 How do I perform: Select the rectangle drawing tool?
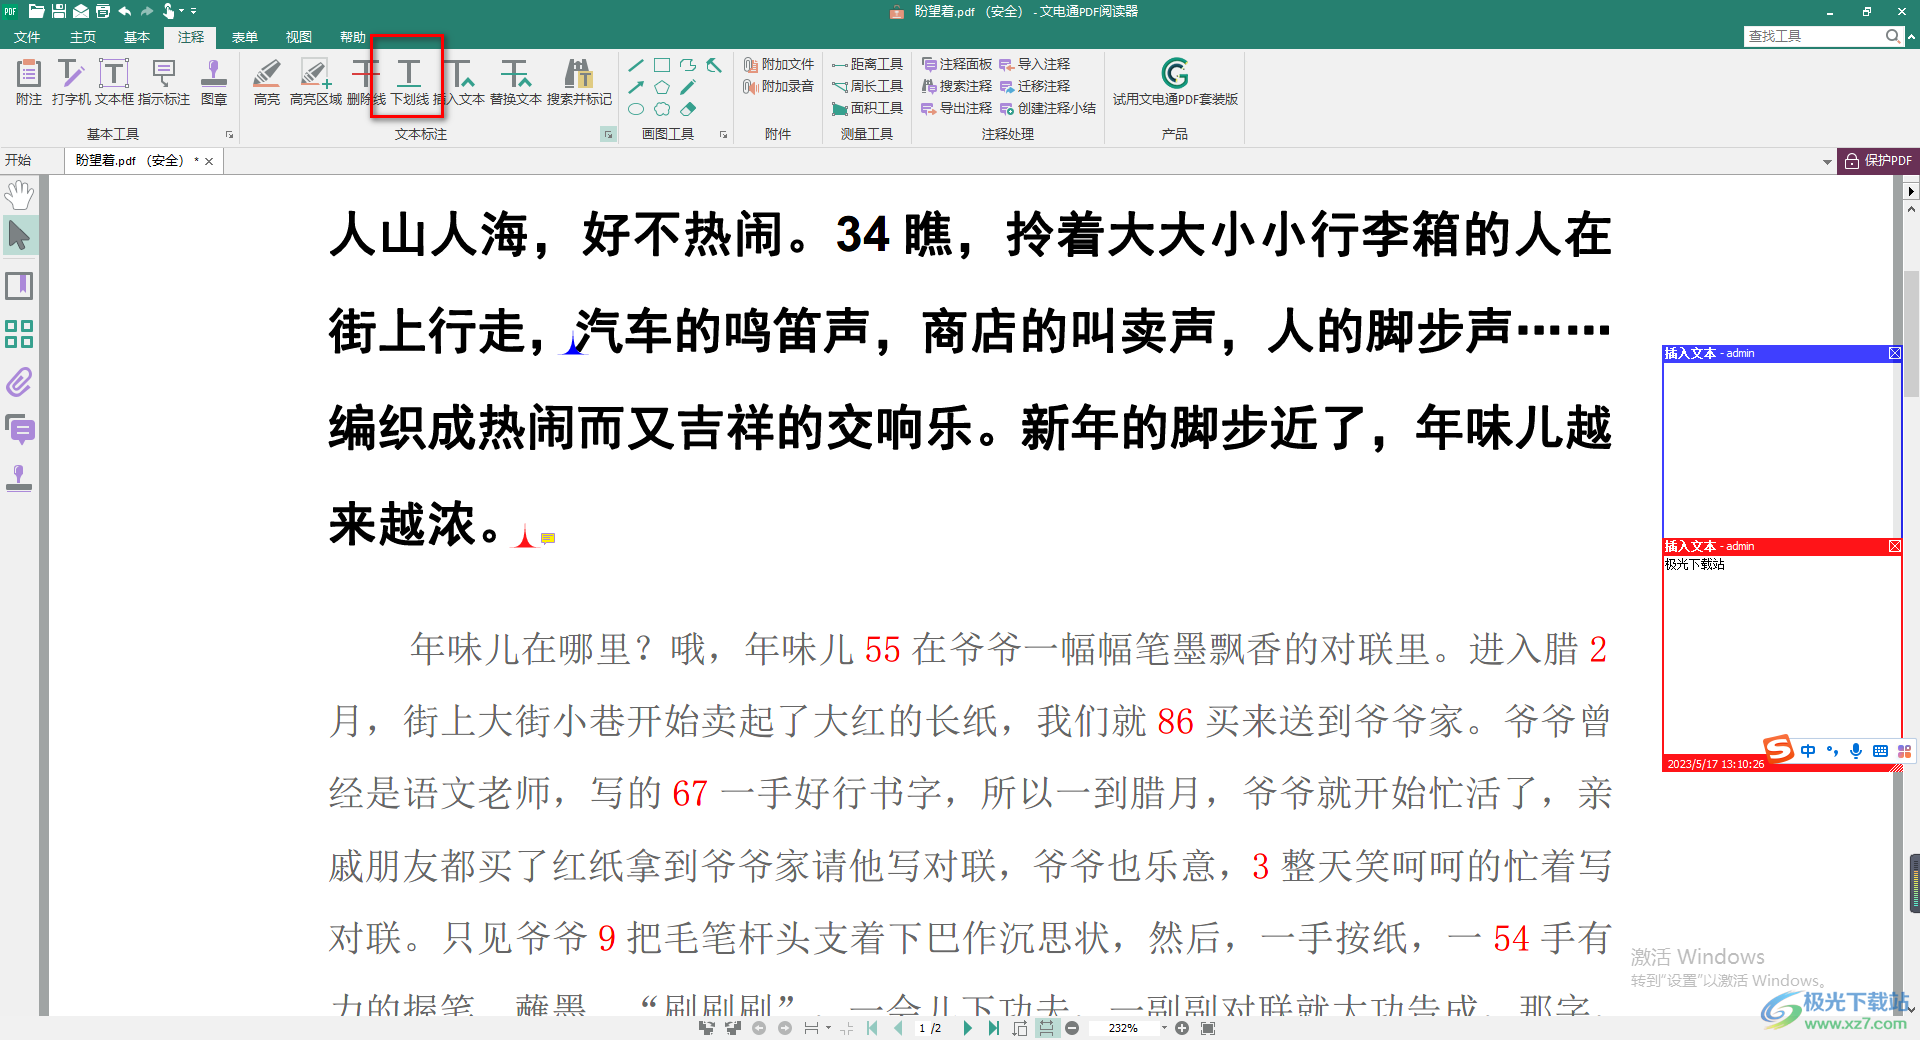tap(662, 65)
